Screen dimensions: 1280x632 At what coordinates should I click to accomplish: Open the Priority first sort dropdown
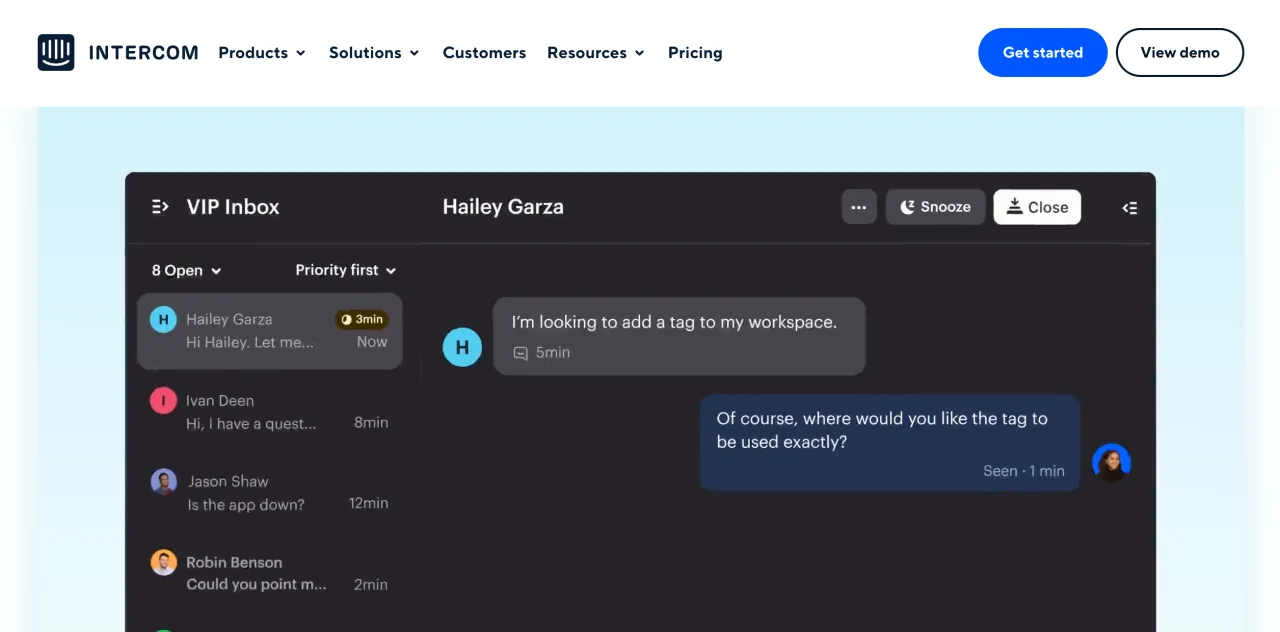[x=346, y=270]
